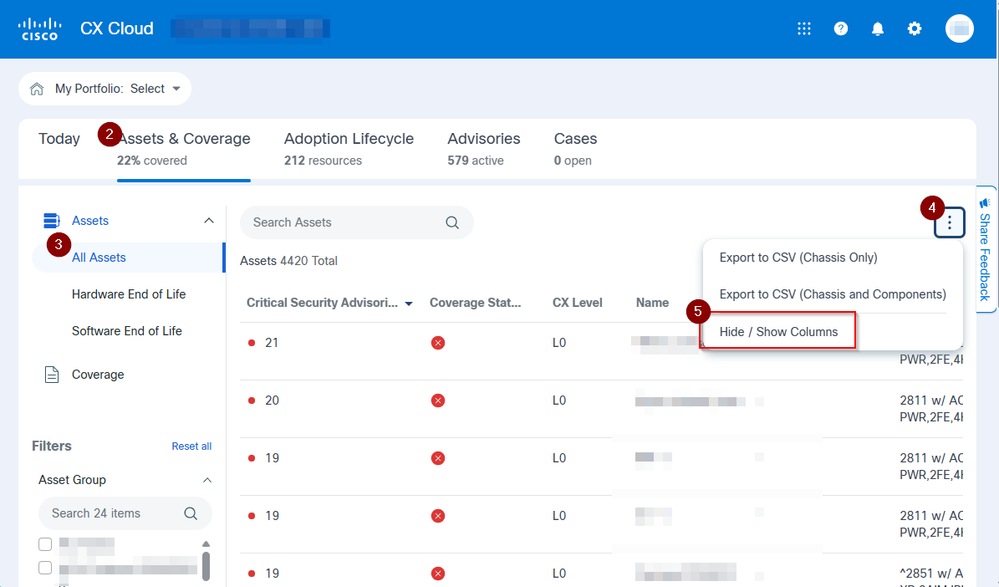Tick the first Asset Group checkbox
999x587 pixels.
point(45,544)
